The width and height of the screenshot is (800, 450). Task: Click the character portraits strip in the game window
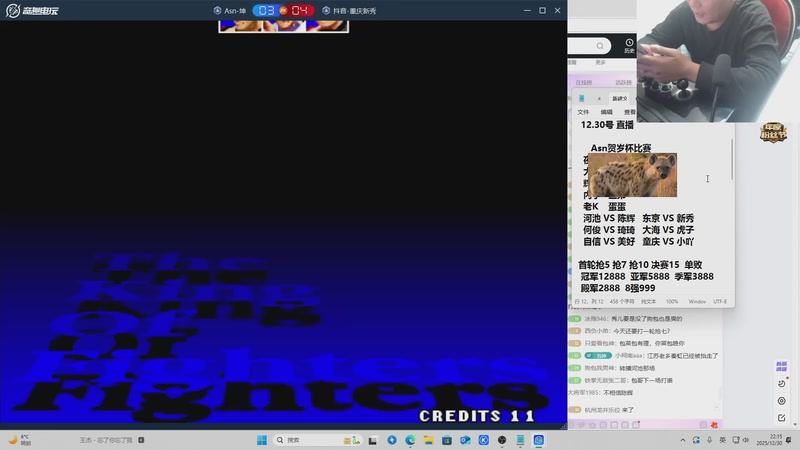[x=284, y=26]
